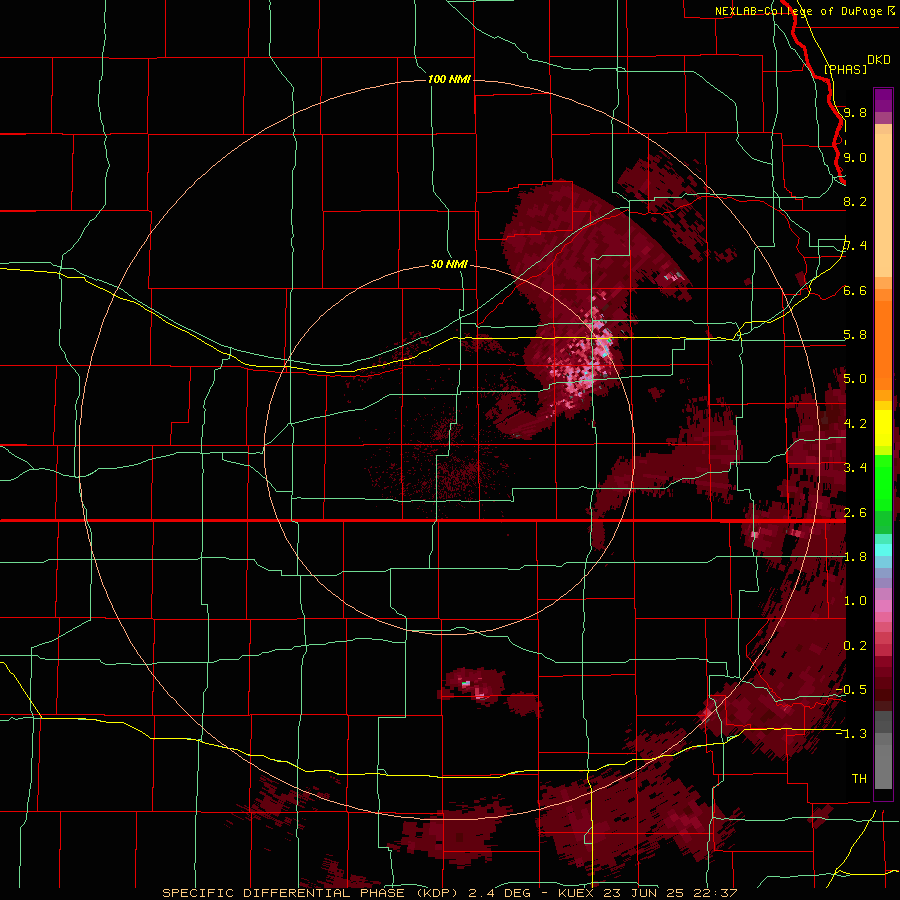Select the 2.6 value on the legend
The width and height of the screenshot is (900, 900).
855,513
